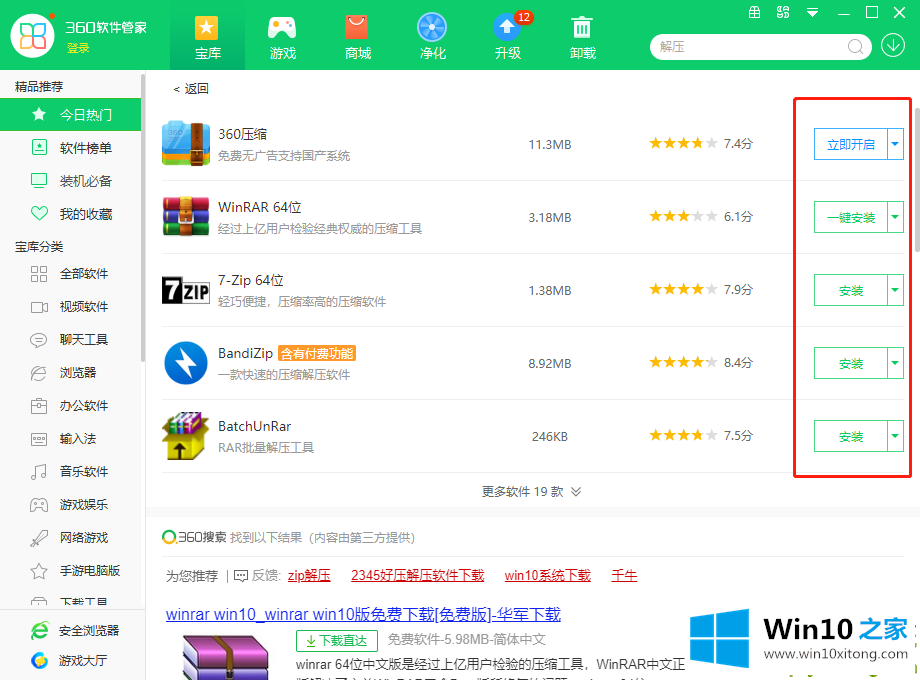Click the main list vertical scrollbar

click(x=916, y=179)
